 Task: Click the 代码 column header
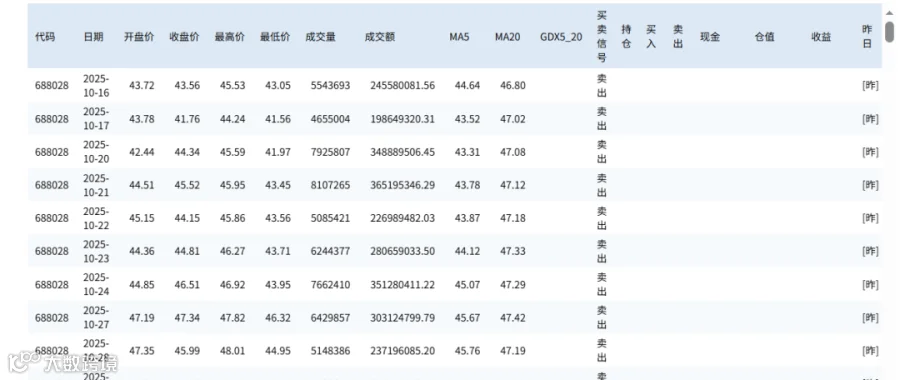45,37
